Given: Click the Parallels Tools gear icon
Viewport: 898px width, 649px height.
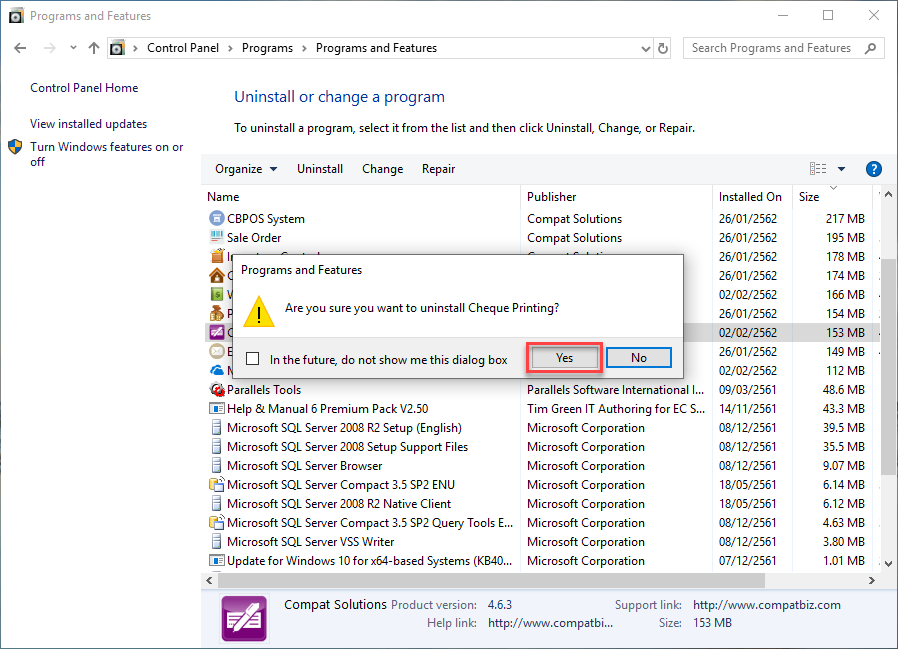Looking at the screenshot, I should point(216,390).
